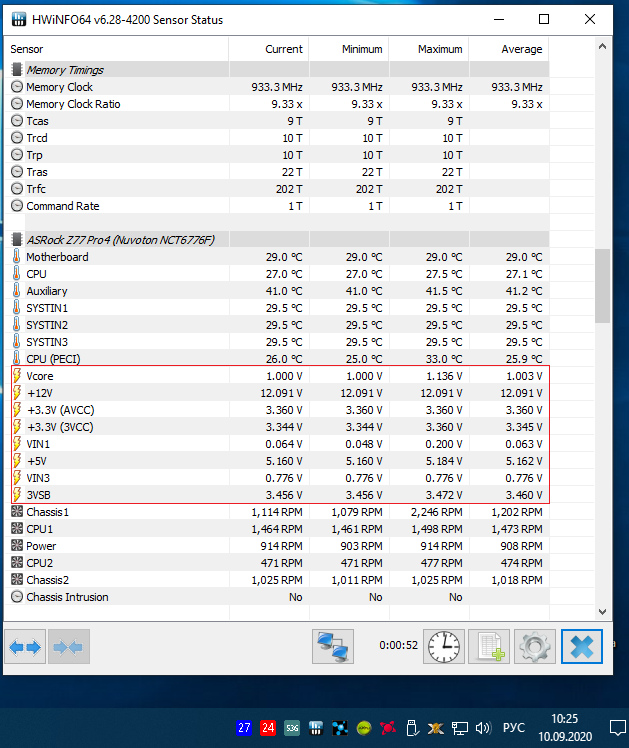The height and width of the screenshot is (748, 629).
Task: Select the CPU temperature row
Action: coord(277,274)
